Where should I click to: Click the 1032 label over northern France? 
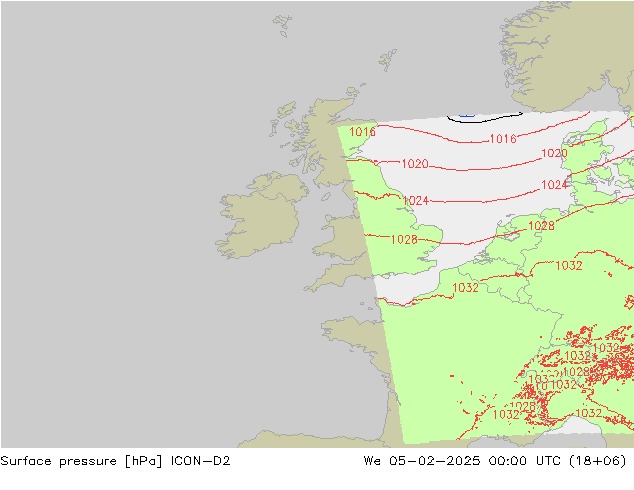click(x=465, y=288)
